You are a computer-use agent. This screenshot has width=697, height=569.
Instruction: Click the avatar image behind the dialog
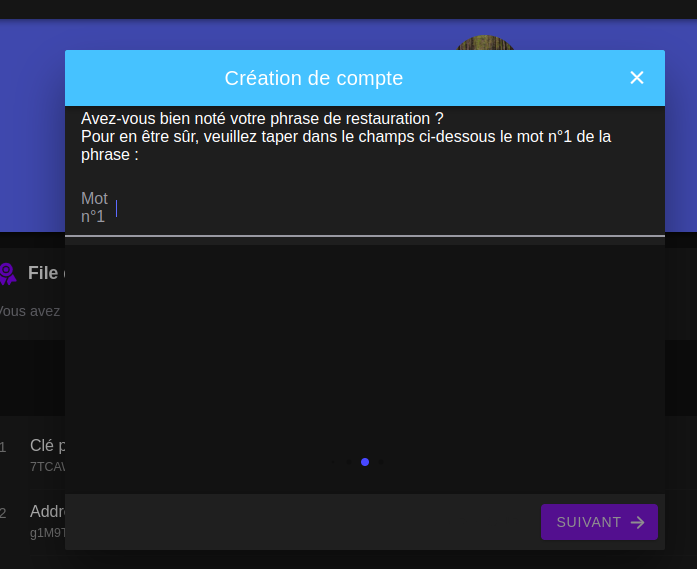tap(485, 43)
